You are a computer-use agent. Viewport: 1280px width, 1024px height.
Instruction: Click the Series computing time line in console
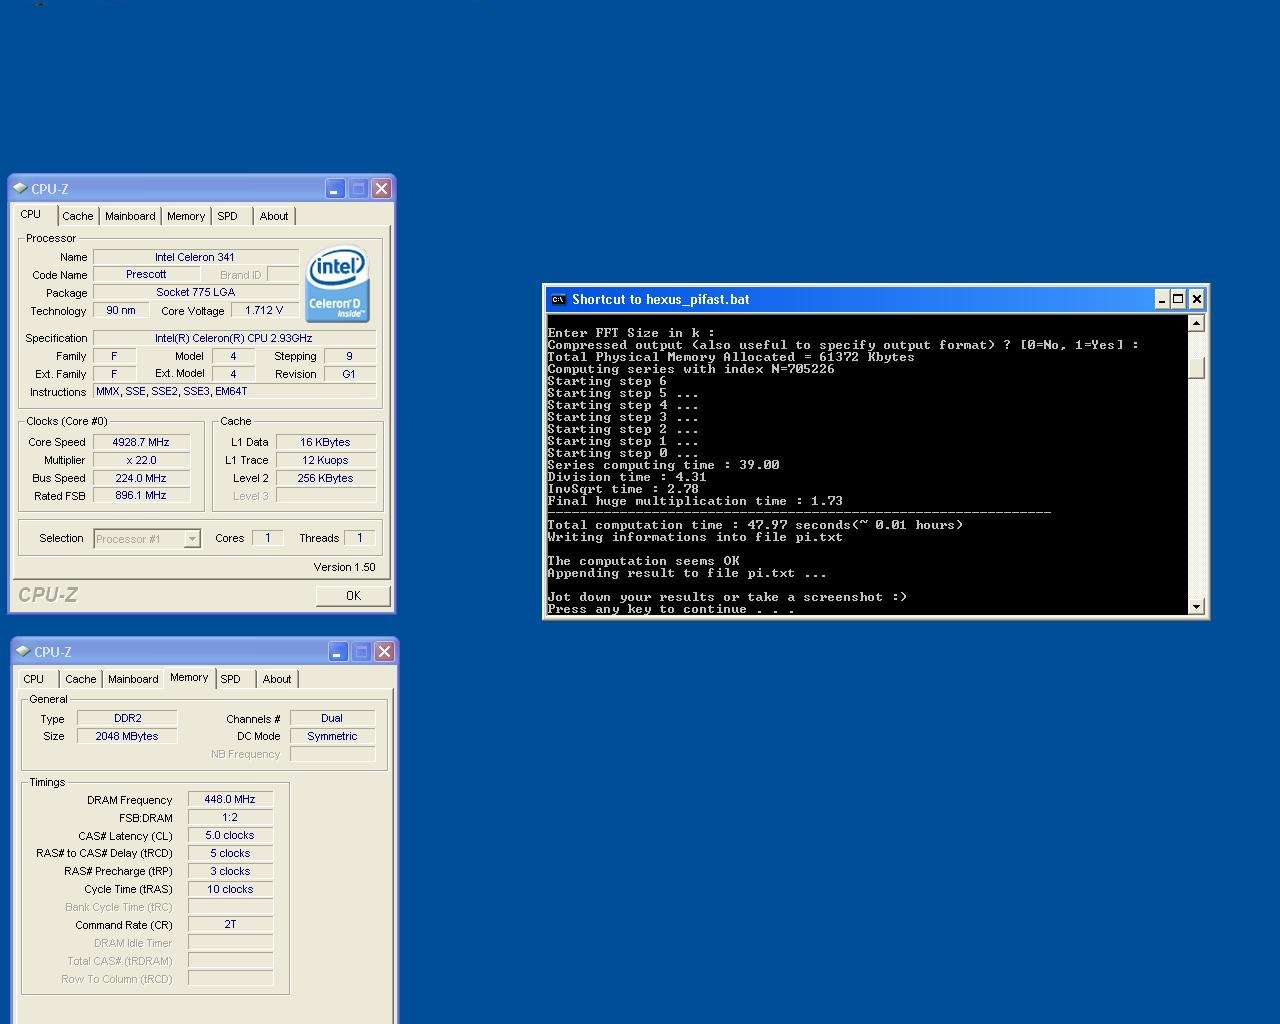pos(663,465)
